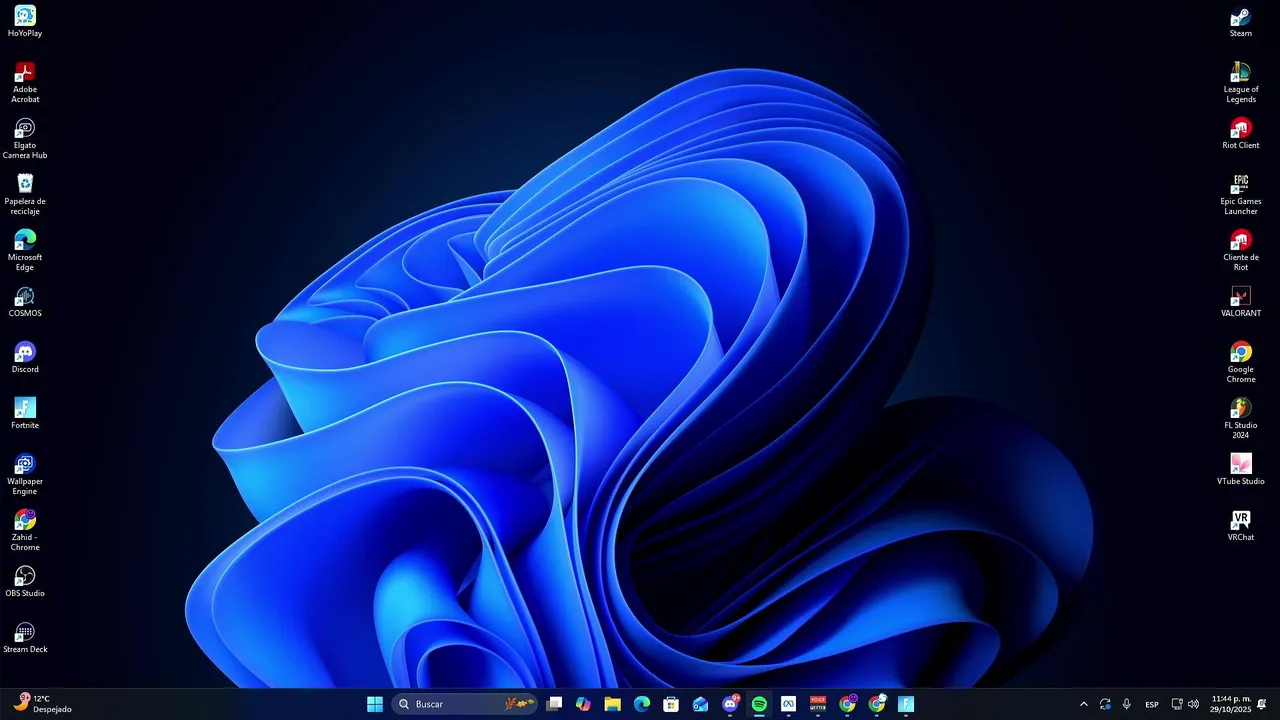Select the Google Chrome desktop shortcut
The height and width of the screenshot is (720, 1280).
point(1241,362)
